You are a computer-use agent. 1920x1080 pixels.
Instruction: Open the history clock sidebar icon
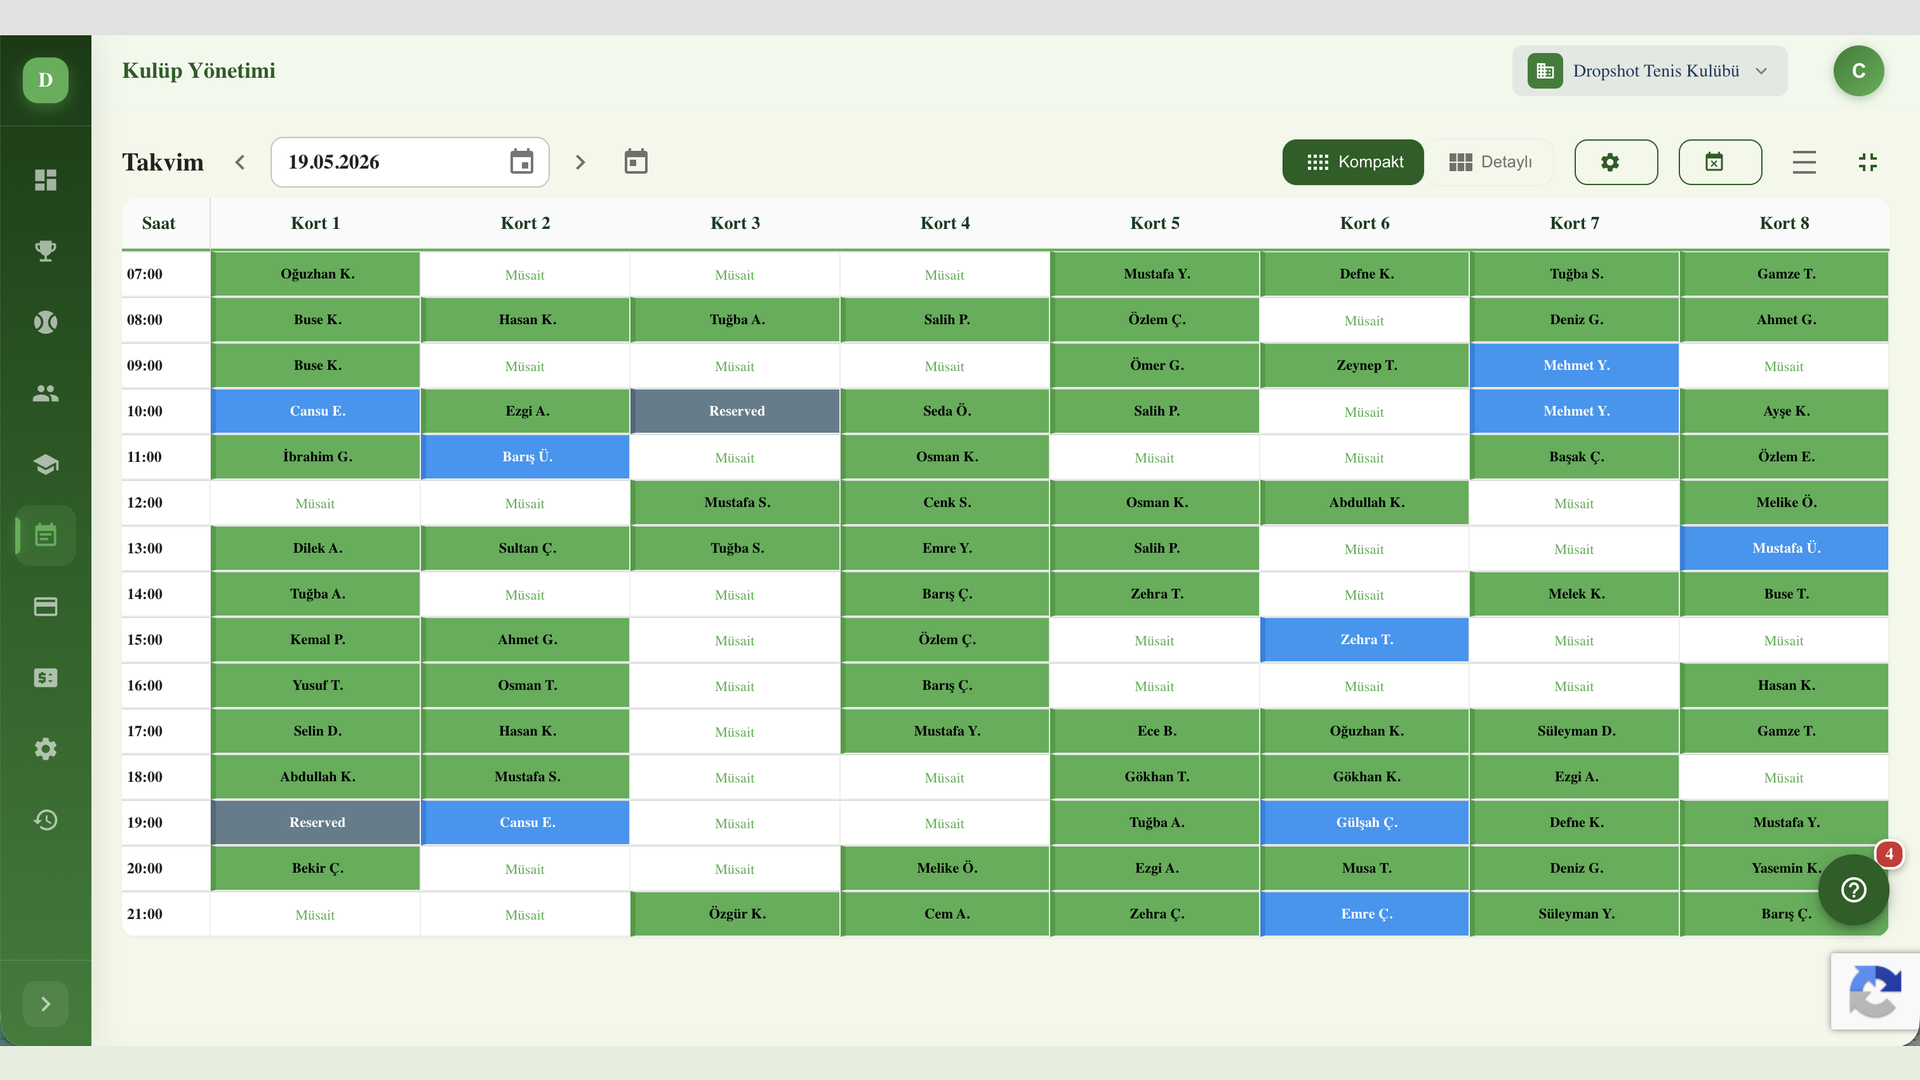(45, 820)
